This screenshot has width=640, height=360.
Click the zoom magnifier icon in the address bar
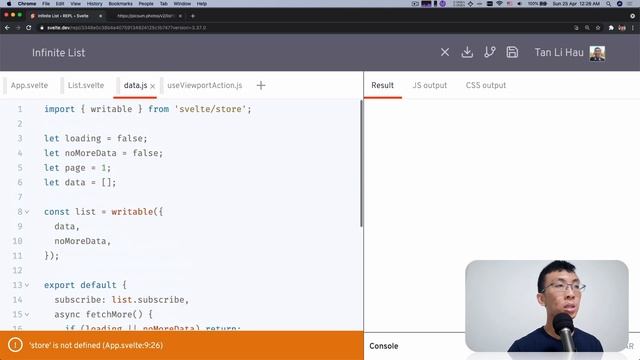point(587,28)
